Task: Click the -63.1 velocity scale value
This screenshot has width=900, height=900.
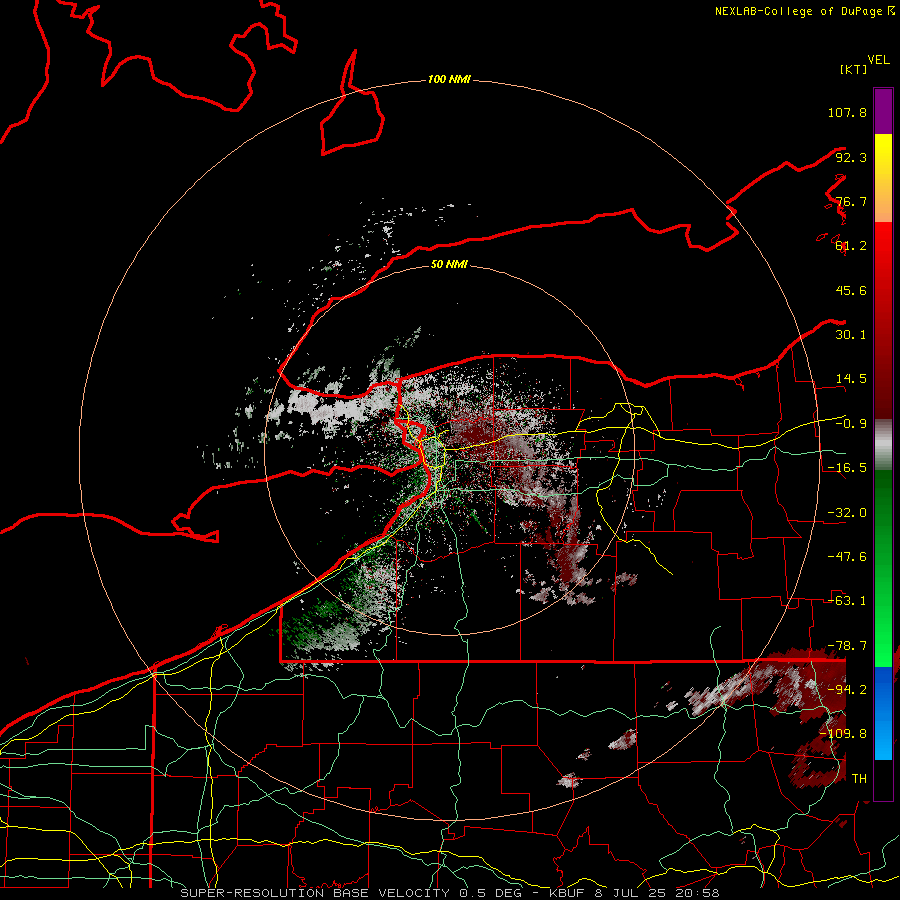Action: (847, 601)
